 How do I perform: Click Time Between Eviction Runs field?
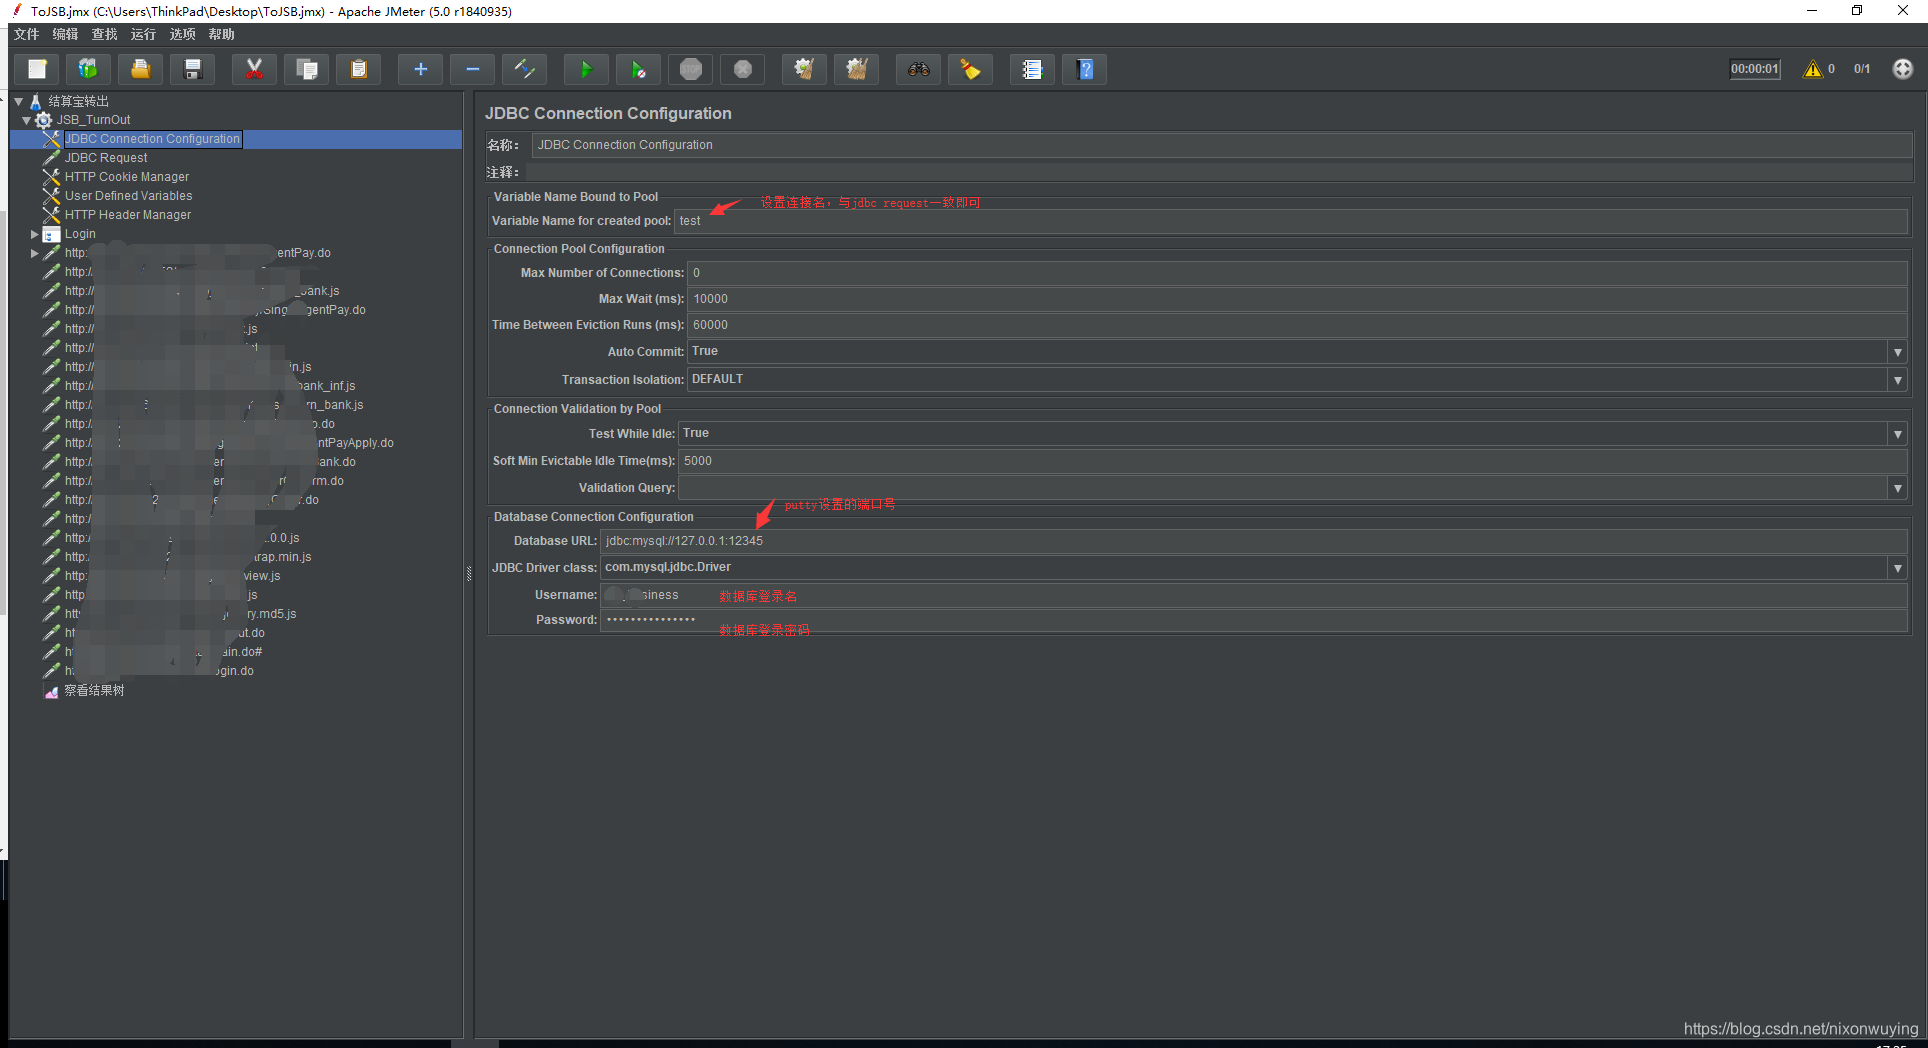pyautogui.click(x=1297, y=325)
